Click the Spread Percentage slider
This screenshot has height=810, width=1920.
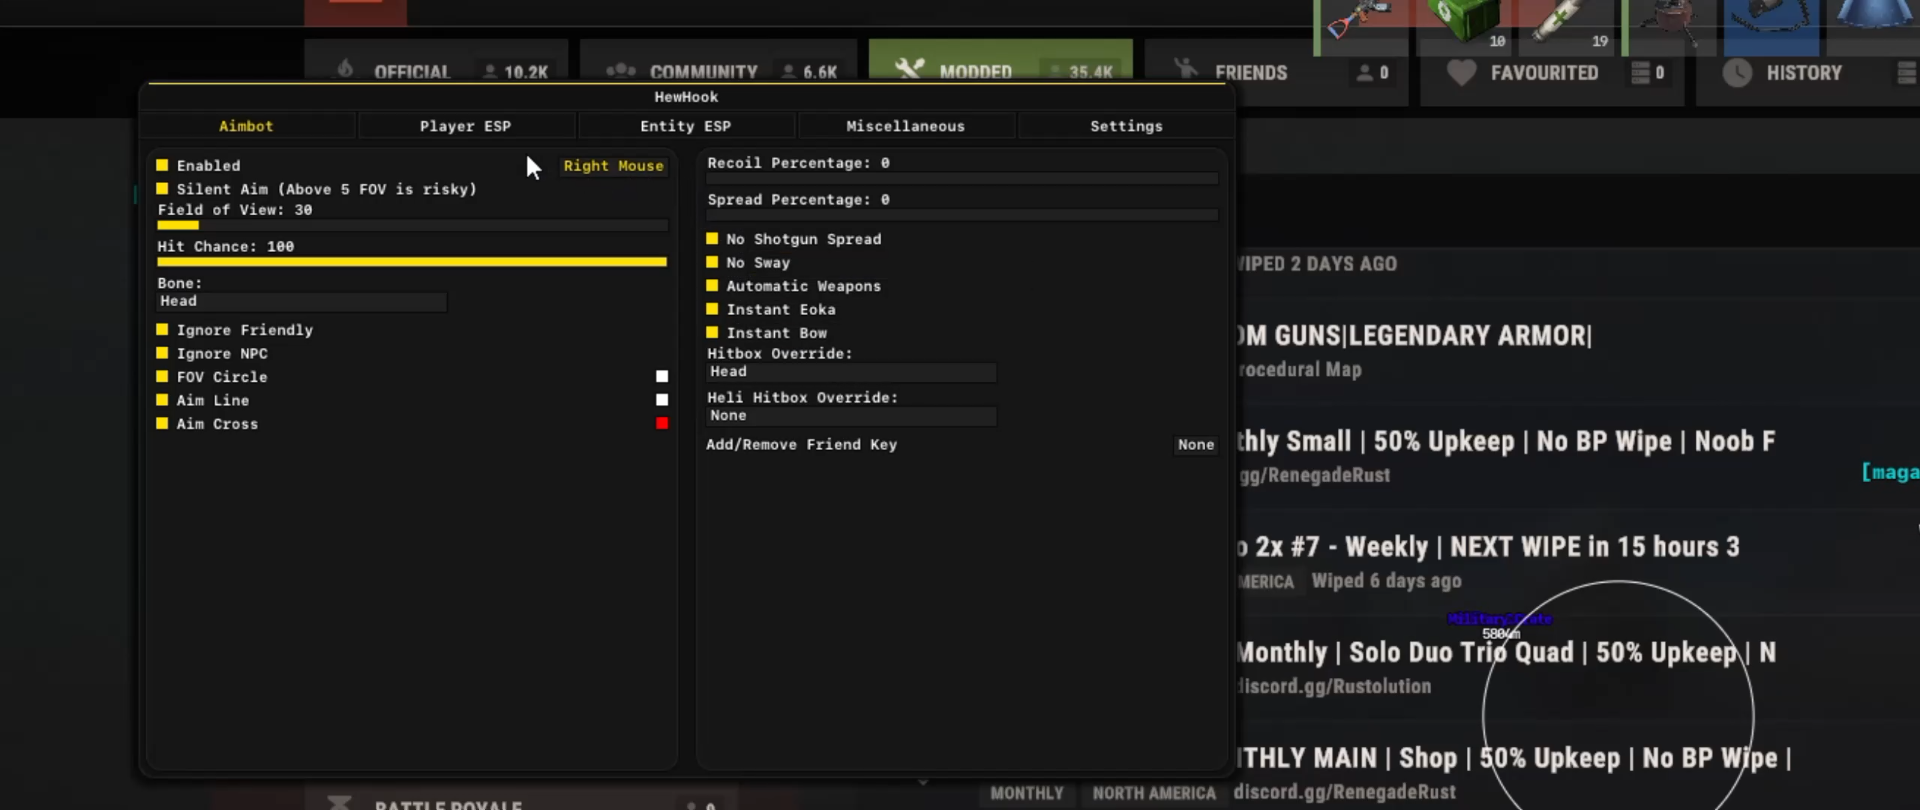(x=963, y=215)
